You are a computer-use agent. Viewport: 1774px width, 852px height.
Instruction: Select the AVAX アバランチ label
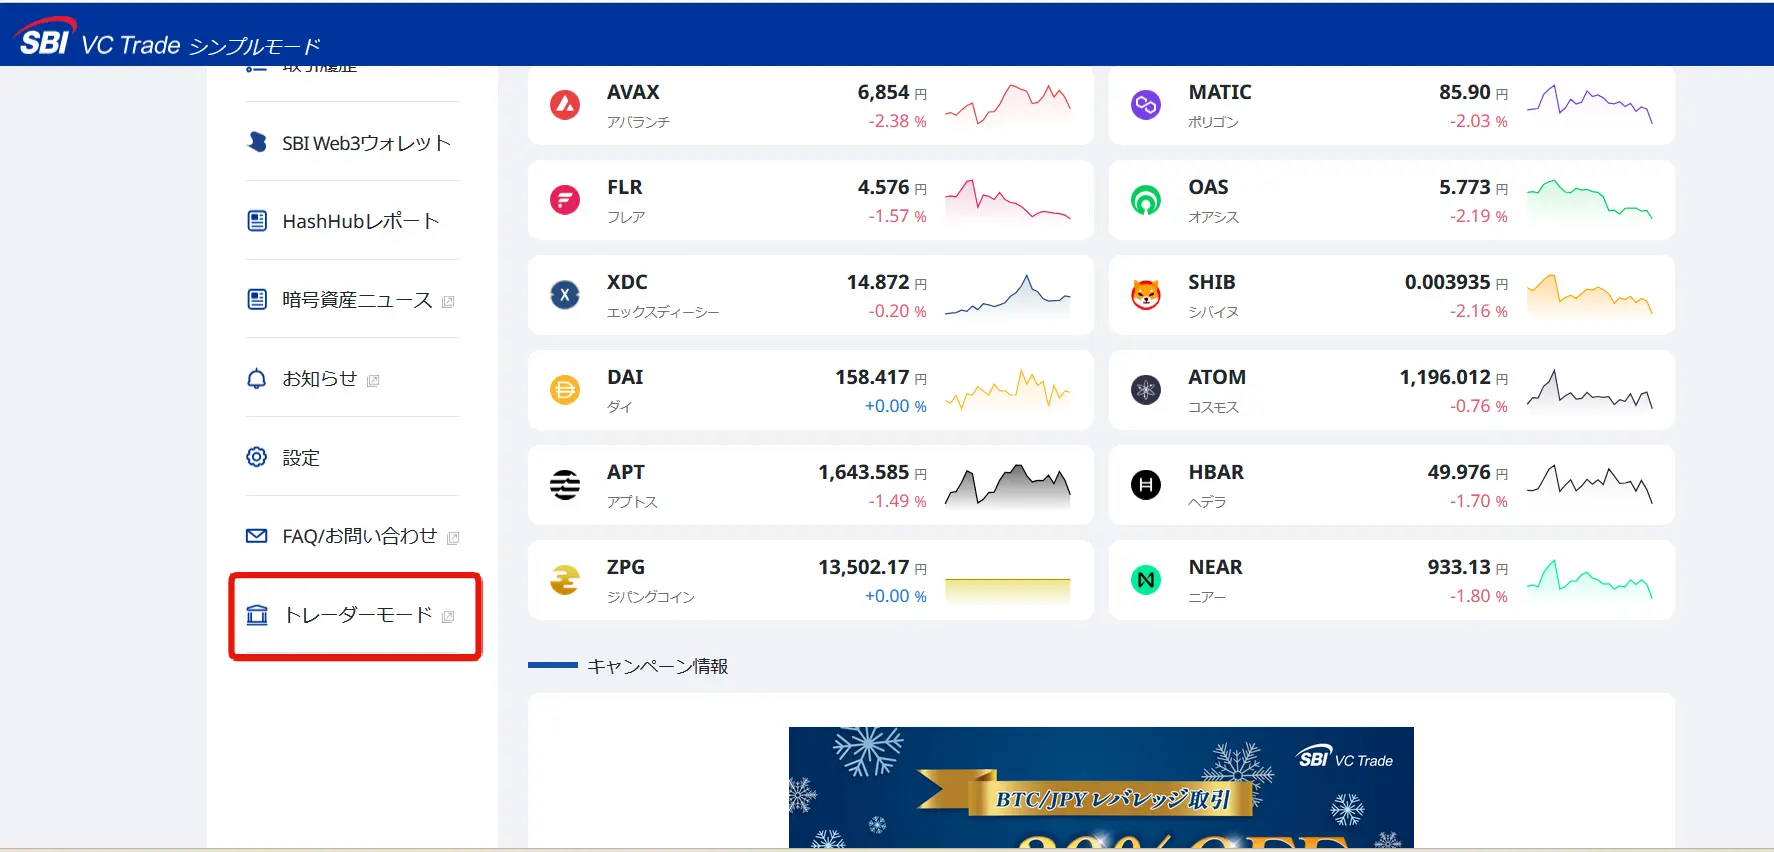[638, 122]
